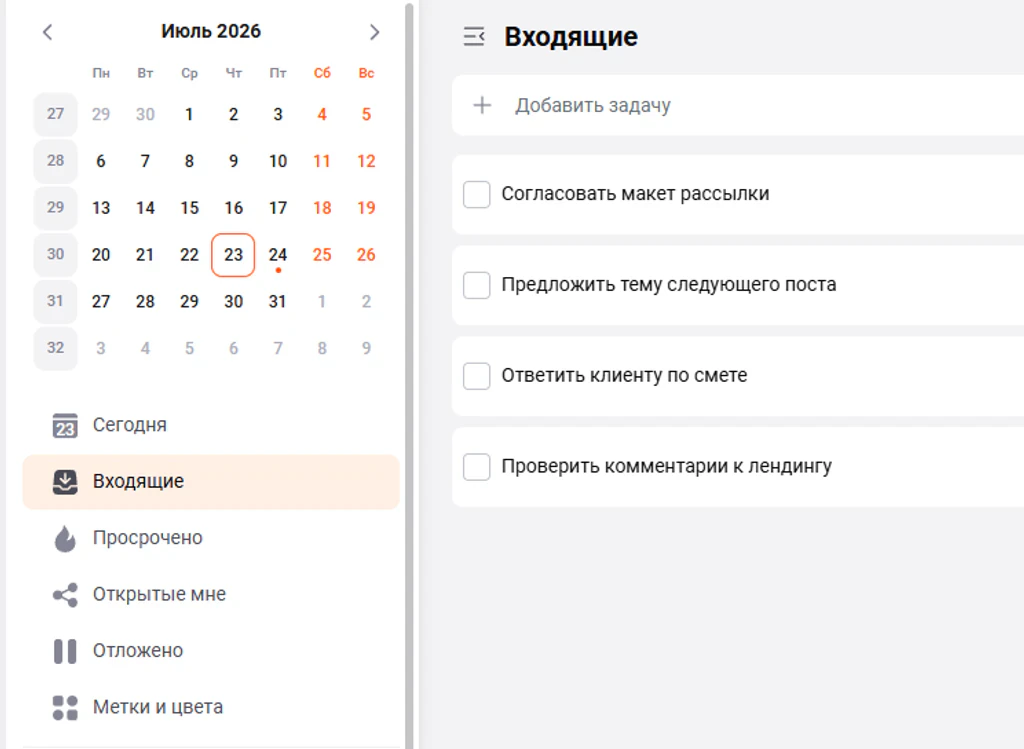Click the Добавить задачу input field

click(x=738, y=105)
